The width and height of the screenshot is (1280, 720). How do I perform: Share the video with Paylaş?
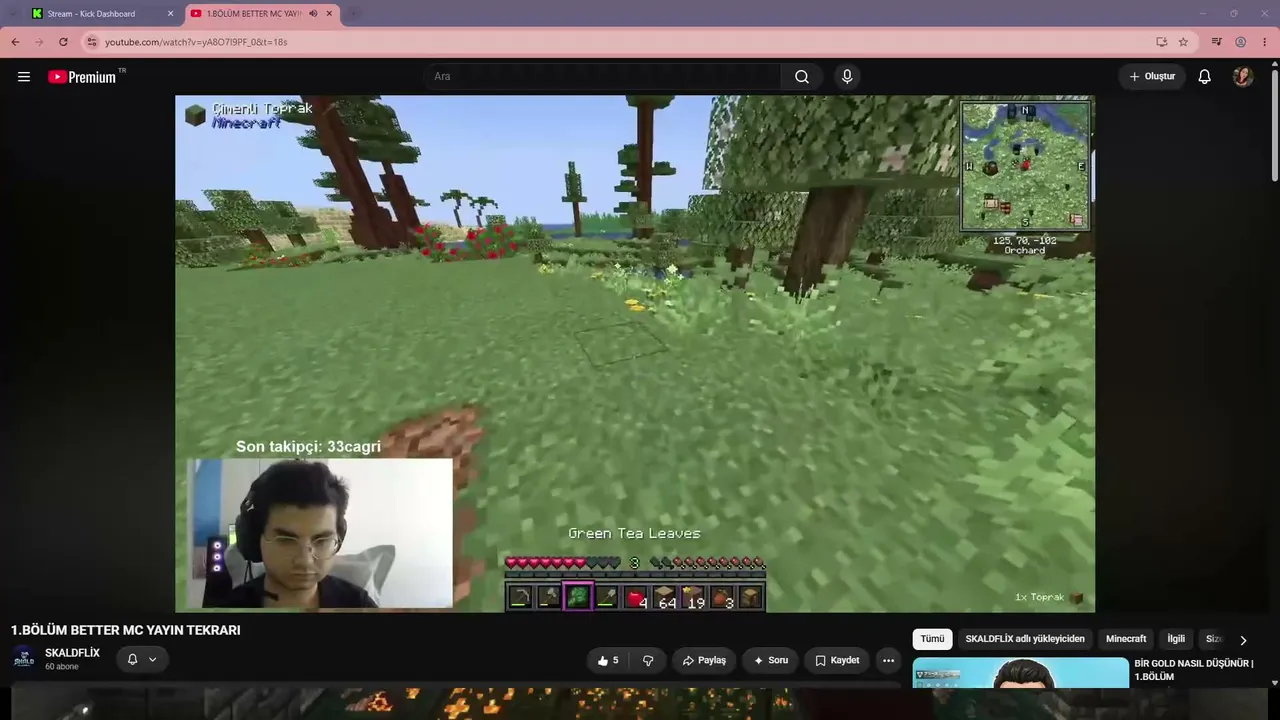pos(704,660)
